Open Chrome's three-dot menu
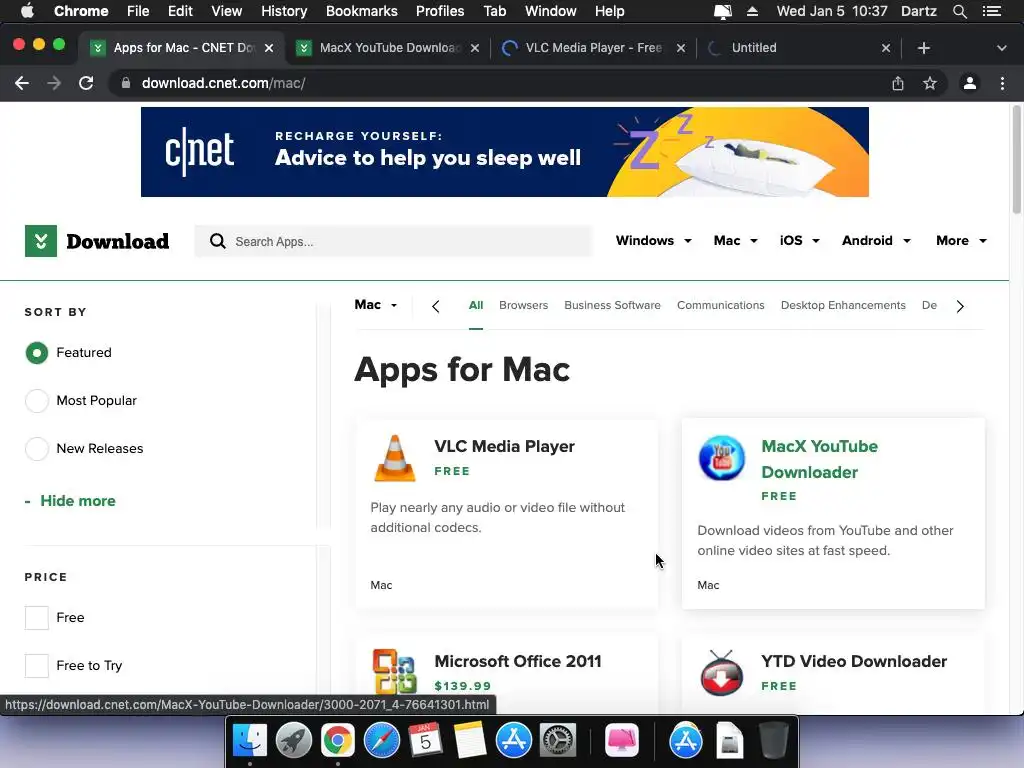 coord(1002,83)
